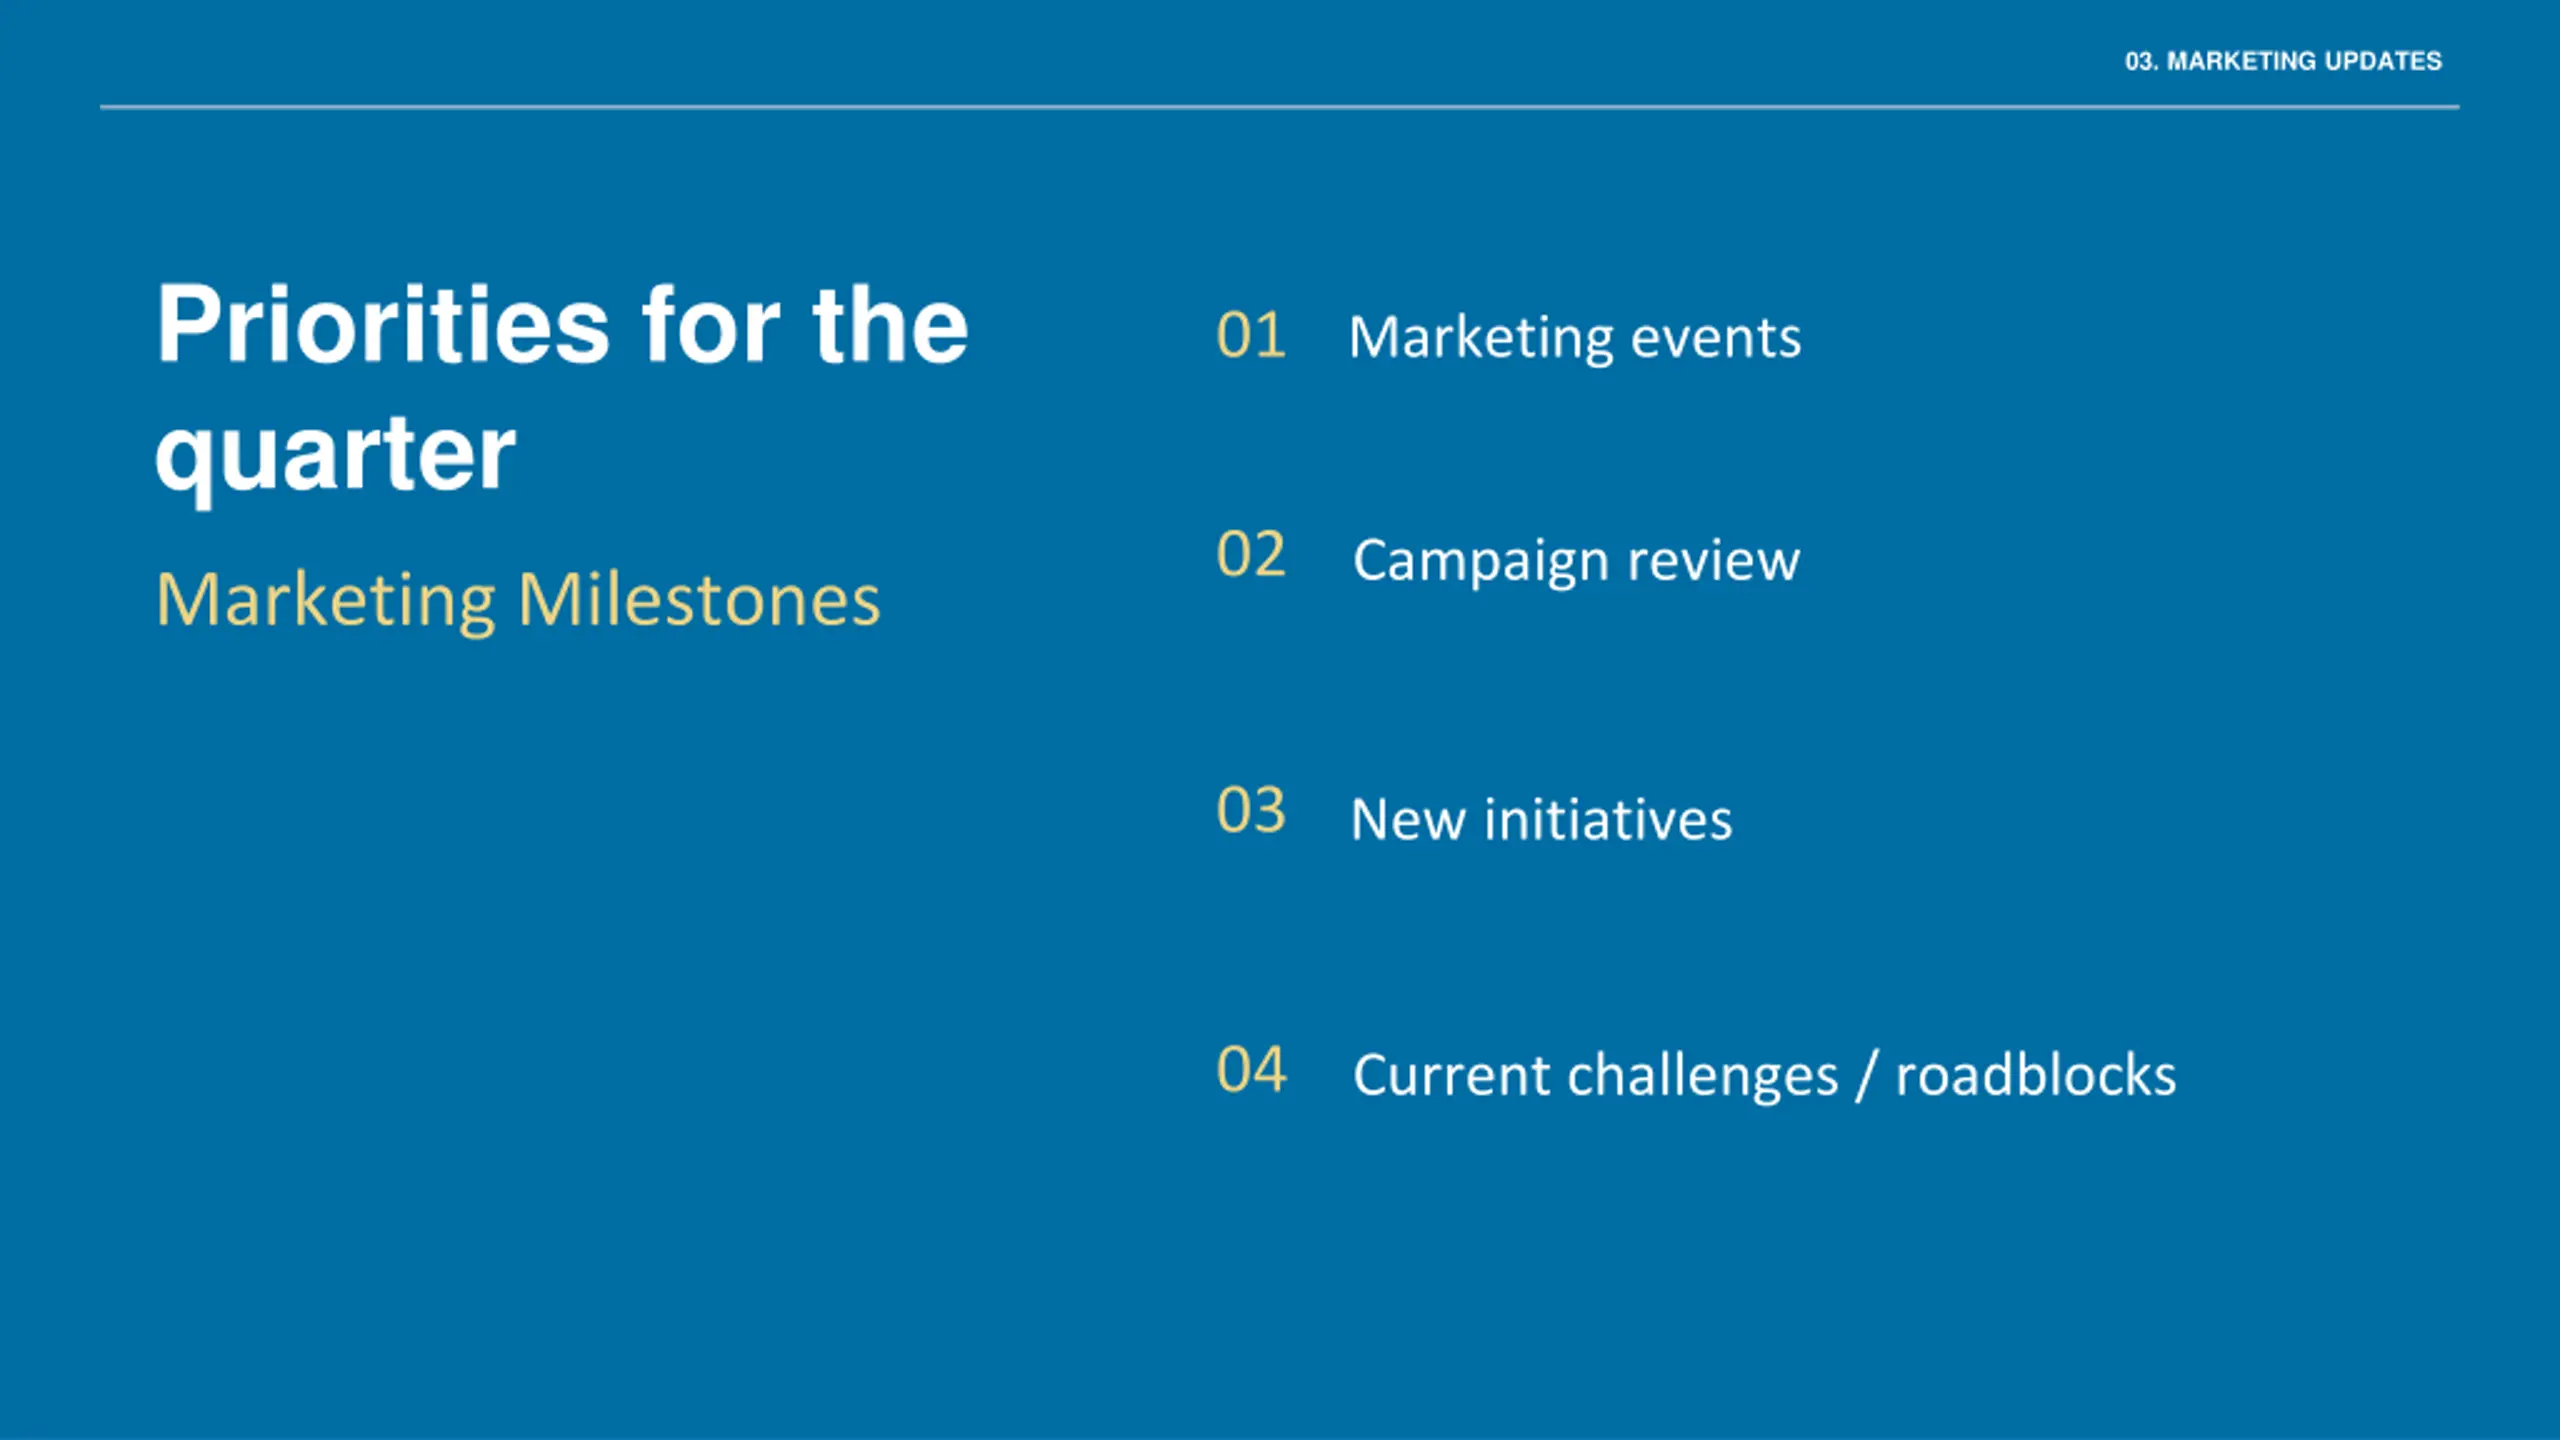Click the word "review" in the second item
Screen dimensions: 2560x1440
point(1713,561)
